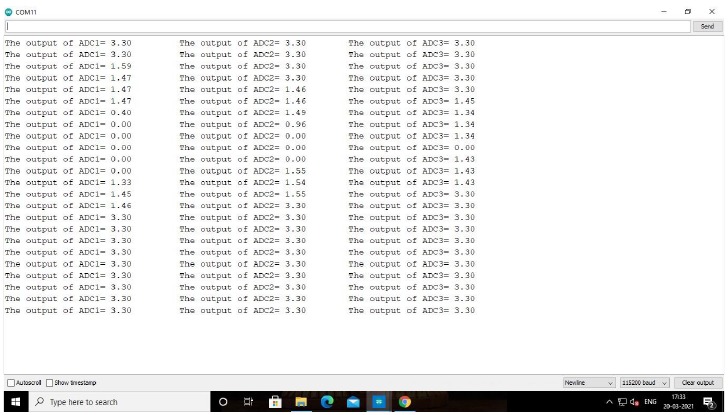The width and height of the screenshot is (728, 415).
Task: Open the Windows Start menu
Action: [15, 402]
